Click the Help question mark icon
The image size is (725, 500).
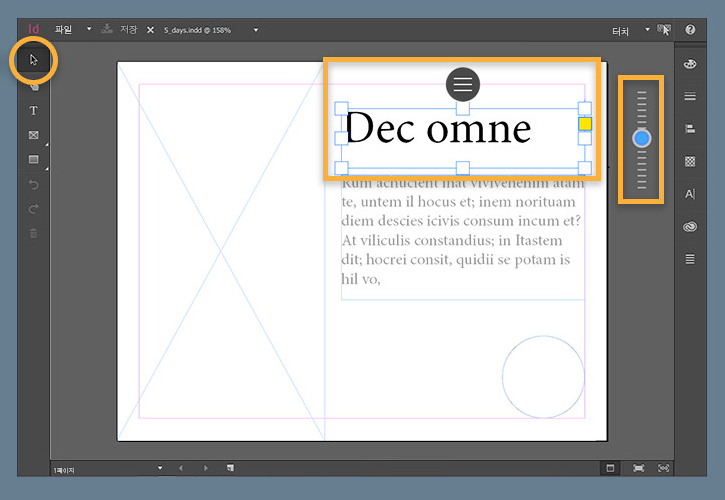tap(690, 30)
